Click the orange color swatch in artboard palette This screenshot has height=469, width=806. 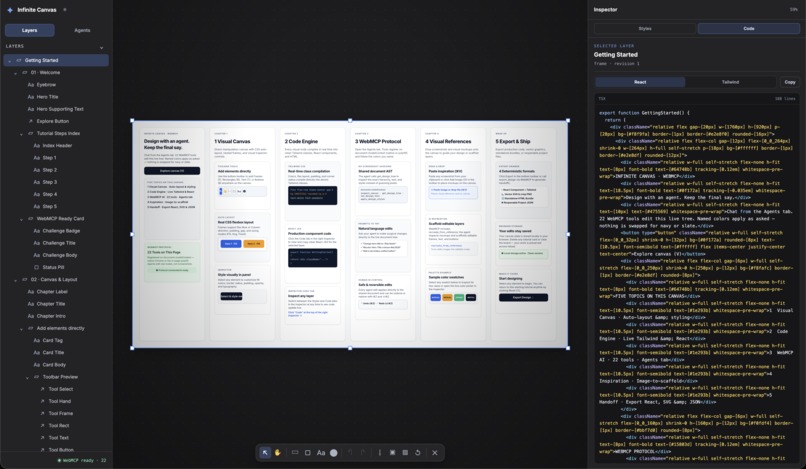pos(447,297)
